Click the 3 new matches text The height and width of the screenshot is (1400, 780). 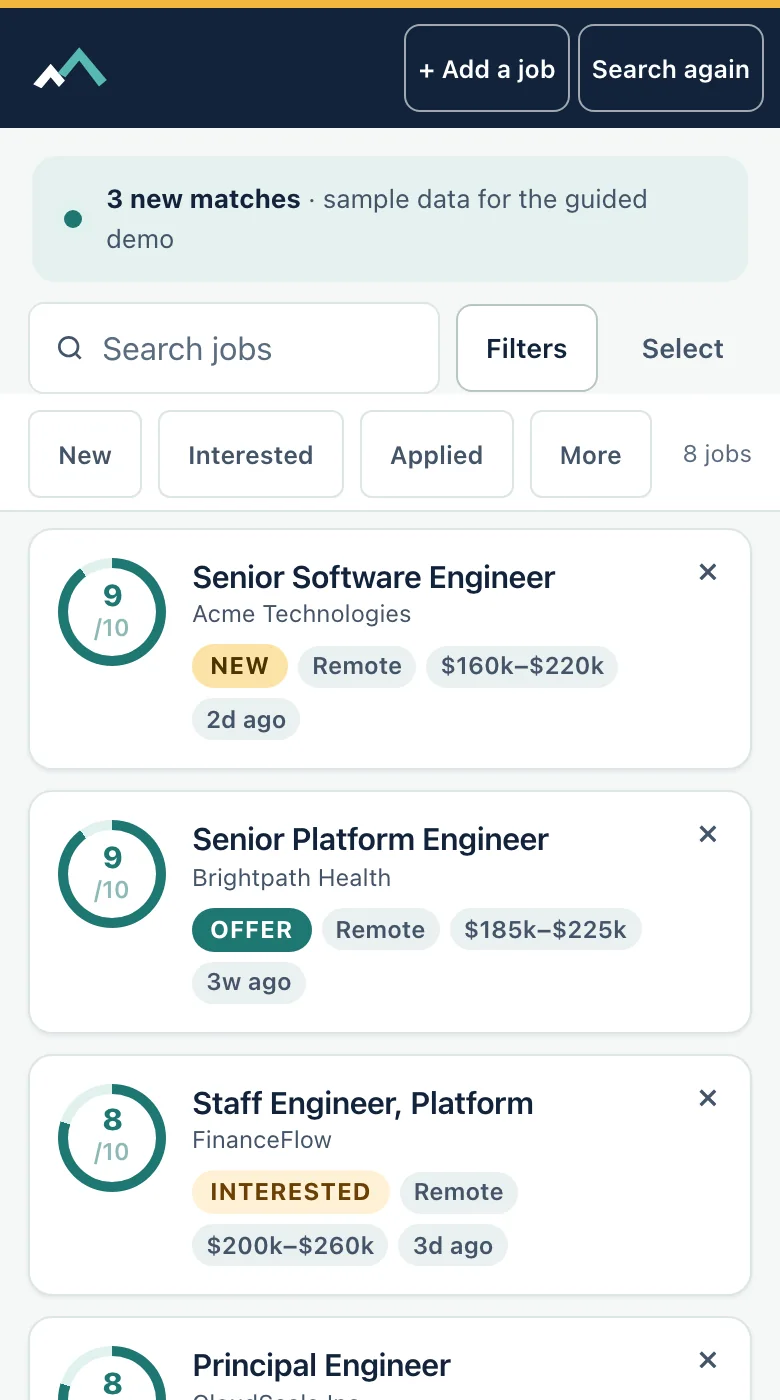click(x=204, y=199)
